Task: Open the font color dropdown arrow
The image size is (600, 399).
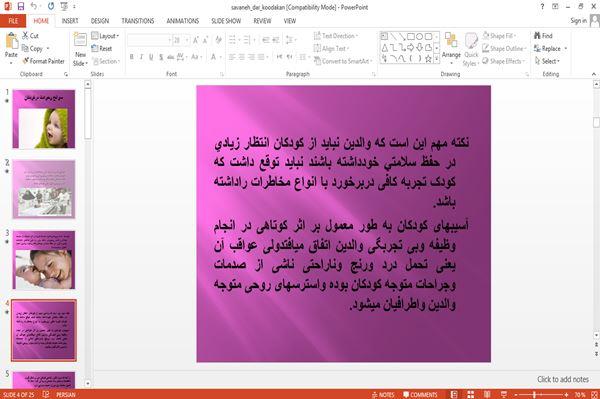Action: [220, 57]
